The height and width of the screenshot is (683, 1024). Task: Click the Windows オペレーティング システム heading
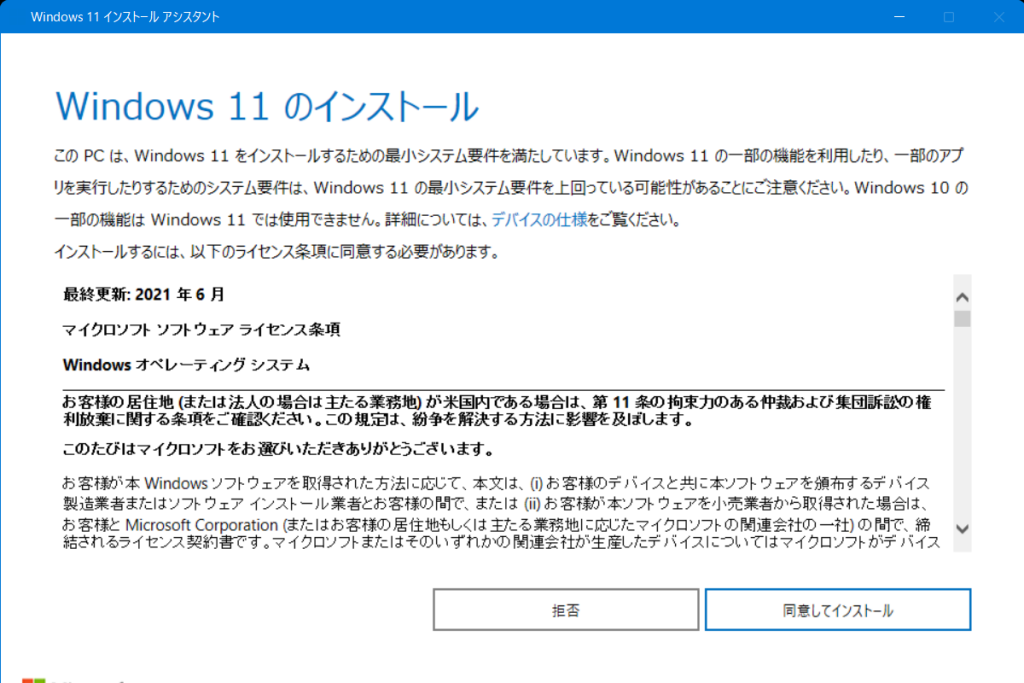pos(186,365)
